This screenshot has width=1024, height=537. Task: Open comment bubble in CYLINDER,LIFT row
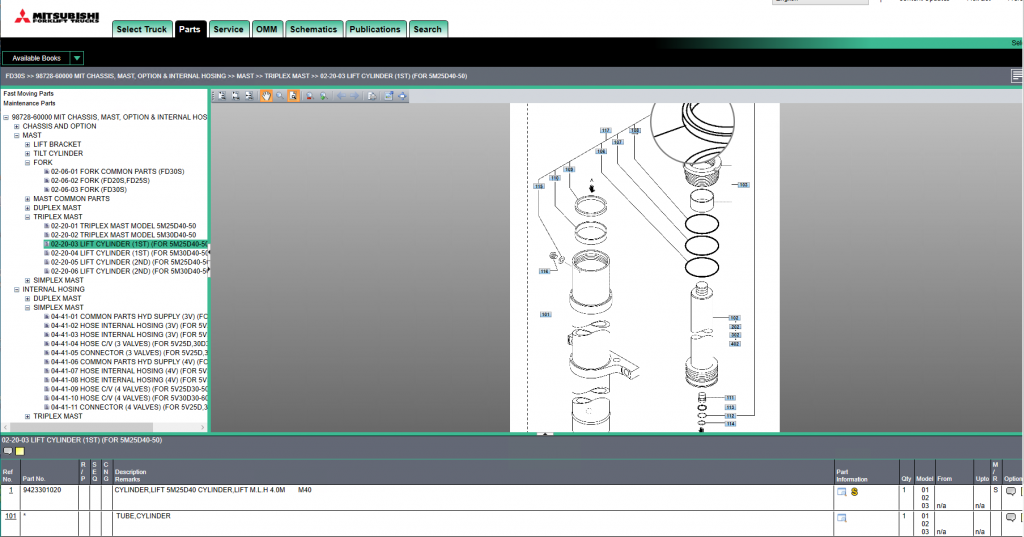pyautogui.click(x=1011, y=491)
